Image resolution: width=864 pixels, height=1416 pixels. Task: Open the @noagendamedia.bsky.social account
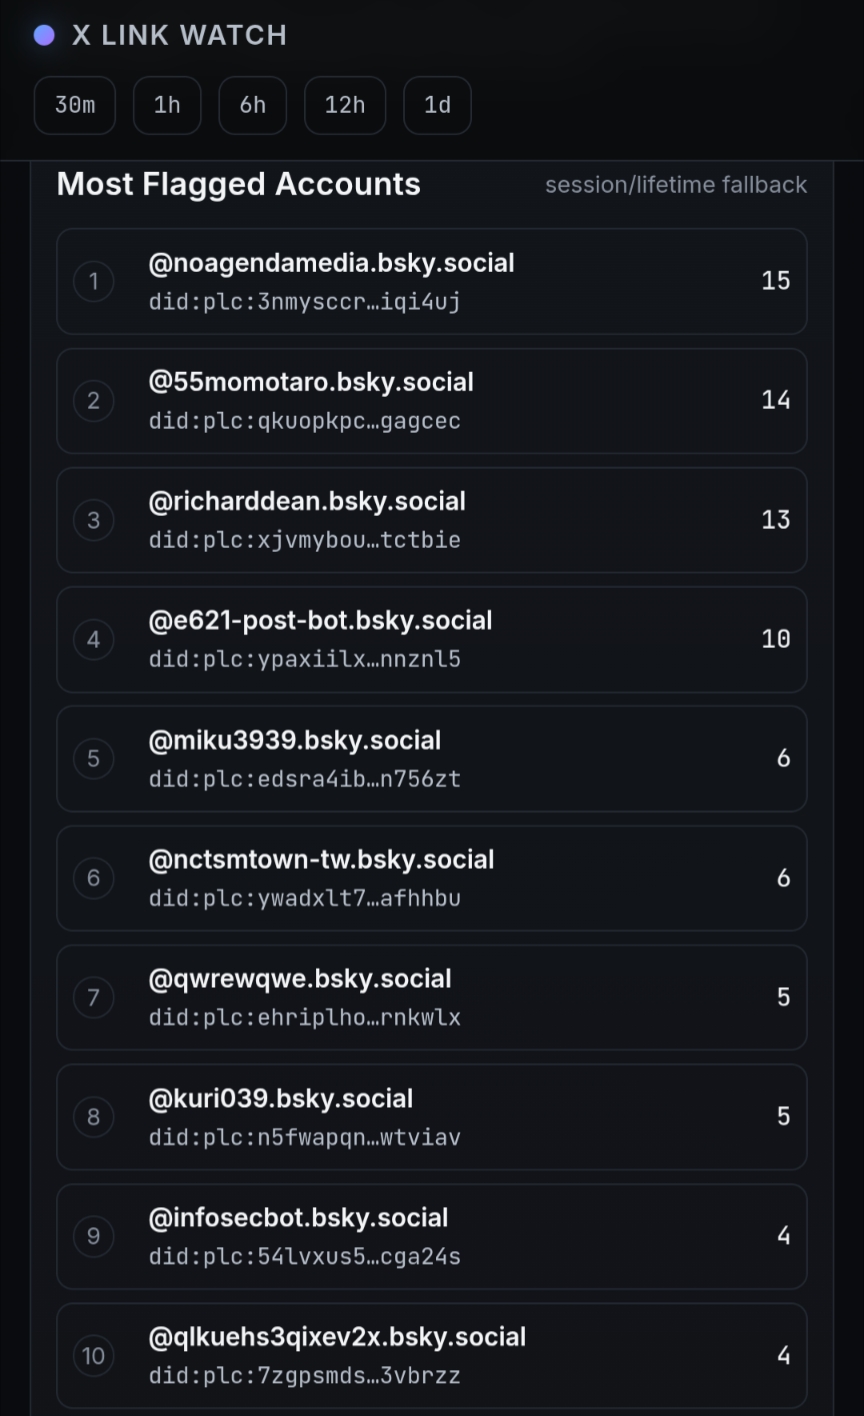click(x=331, y=263)
